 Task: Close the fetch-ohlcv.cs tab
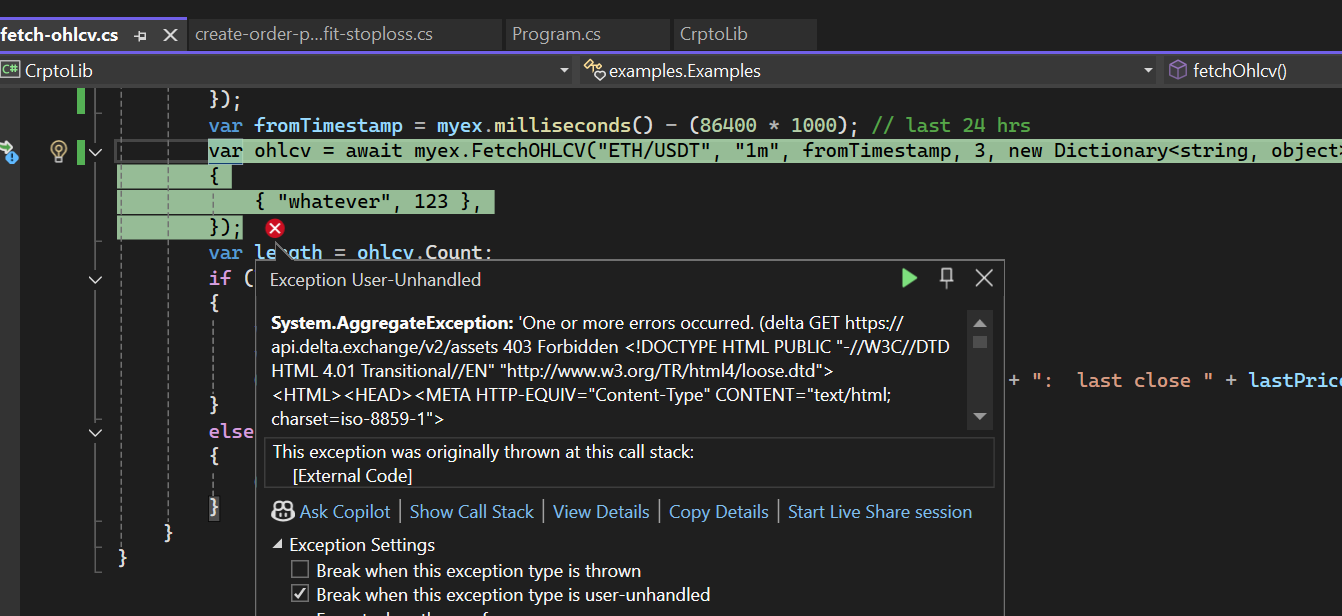[170, 35]
